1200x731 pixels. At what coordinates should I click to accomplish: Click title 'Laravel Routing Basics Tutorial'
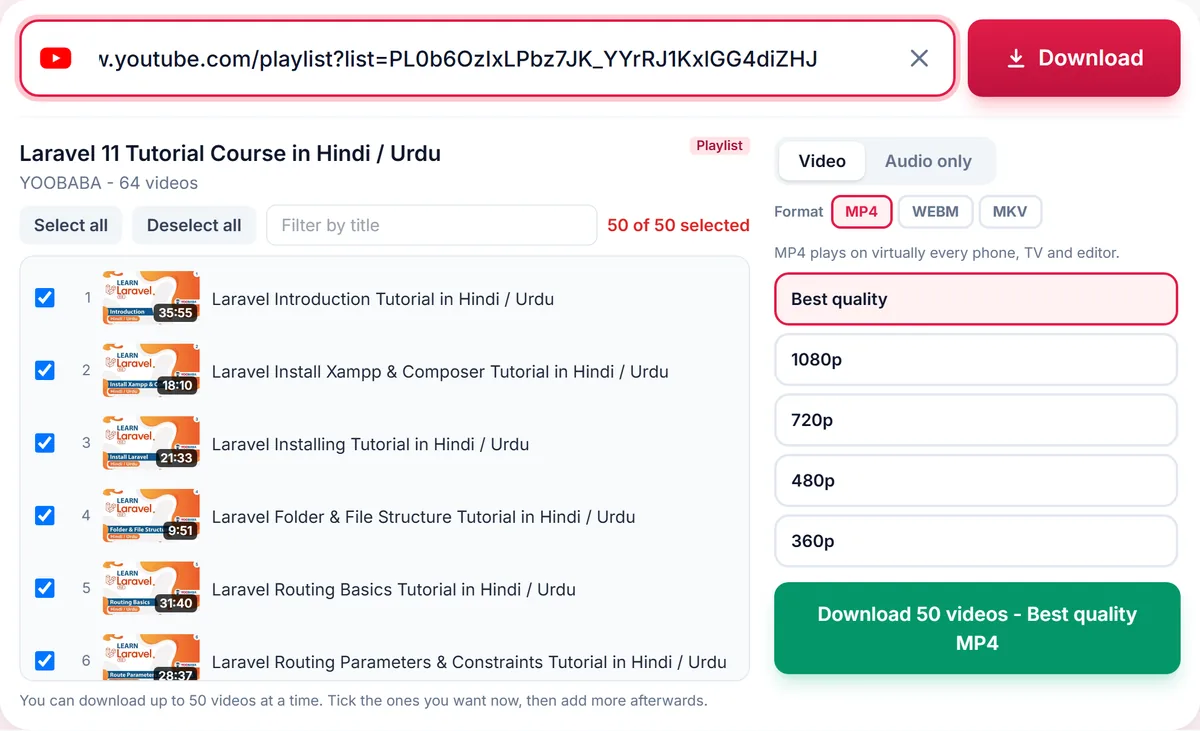point(394,589)
